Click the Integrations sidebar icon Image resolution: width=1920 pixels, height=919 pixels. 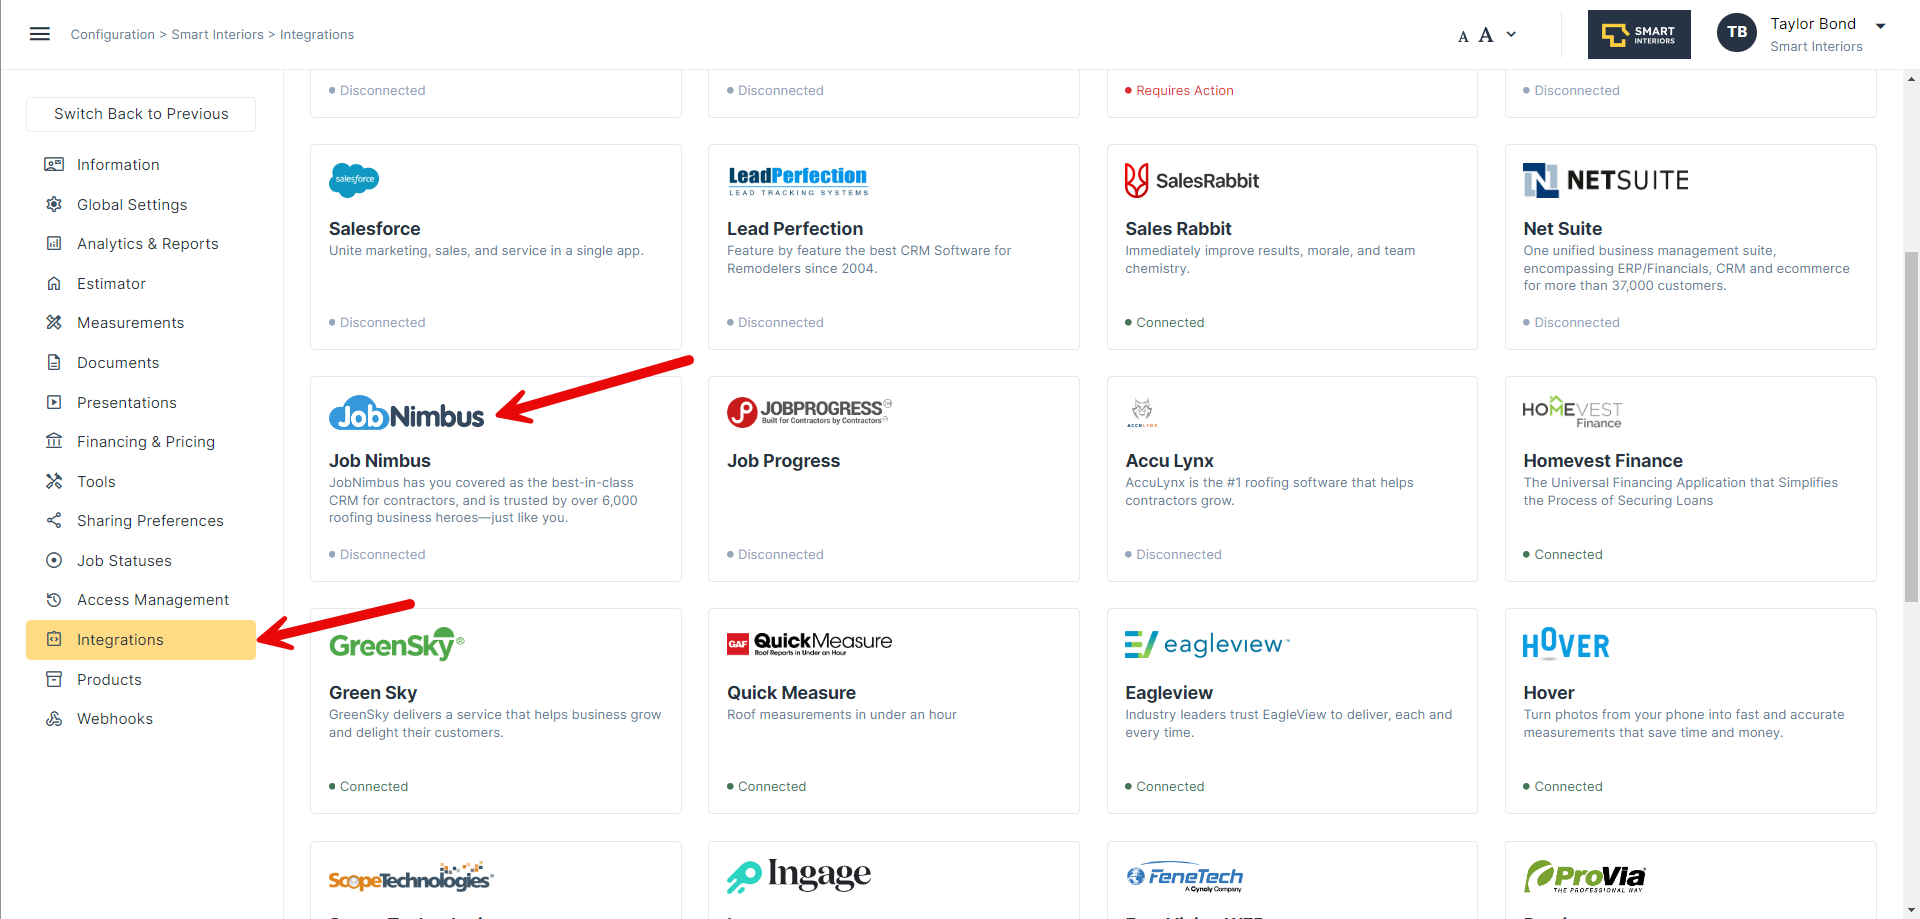(54, 639)
